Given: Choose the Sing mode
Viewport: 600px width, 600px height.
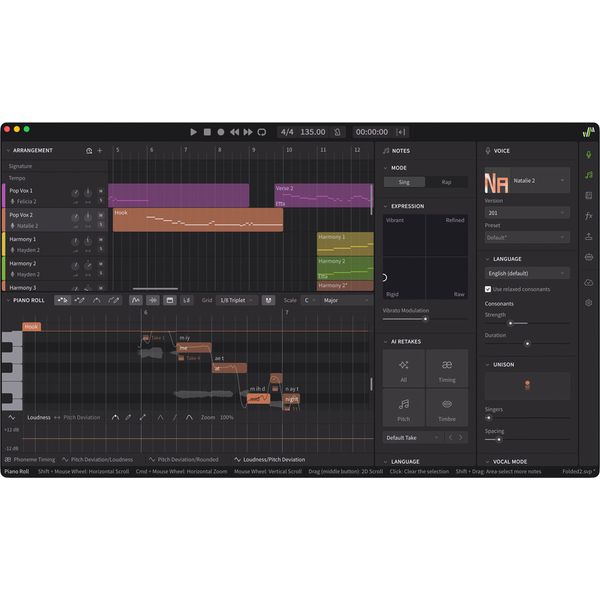Looking at the screenshot, I should (404, 182).
